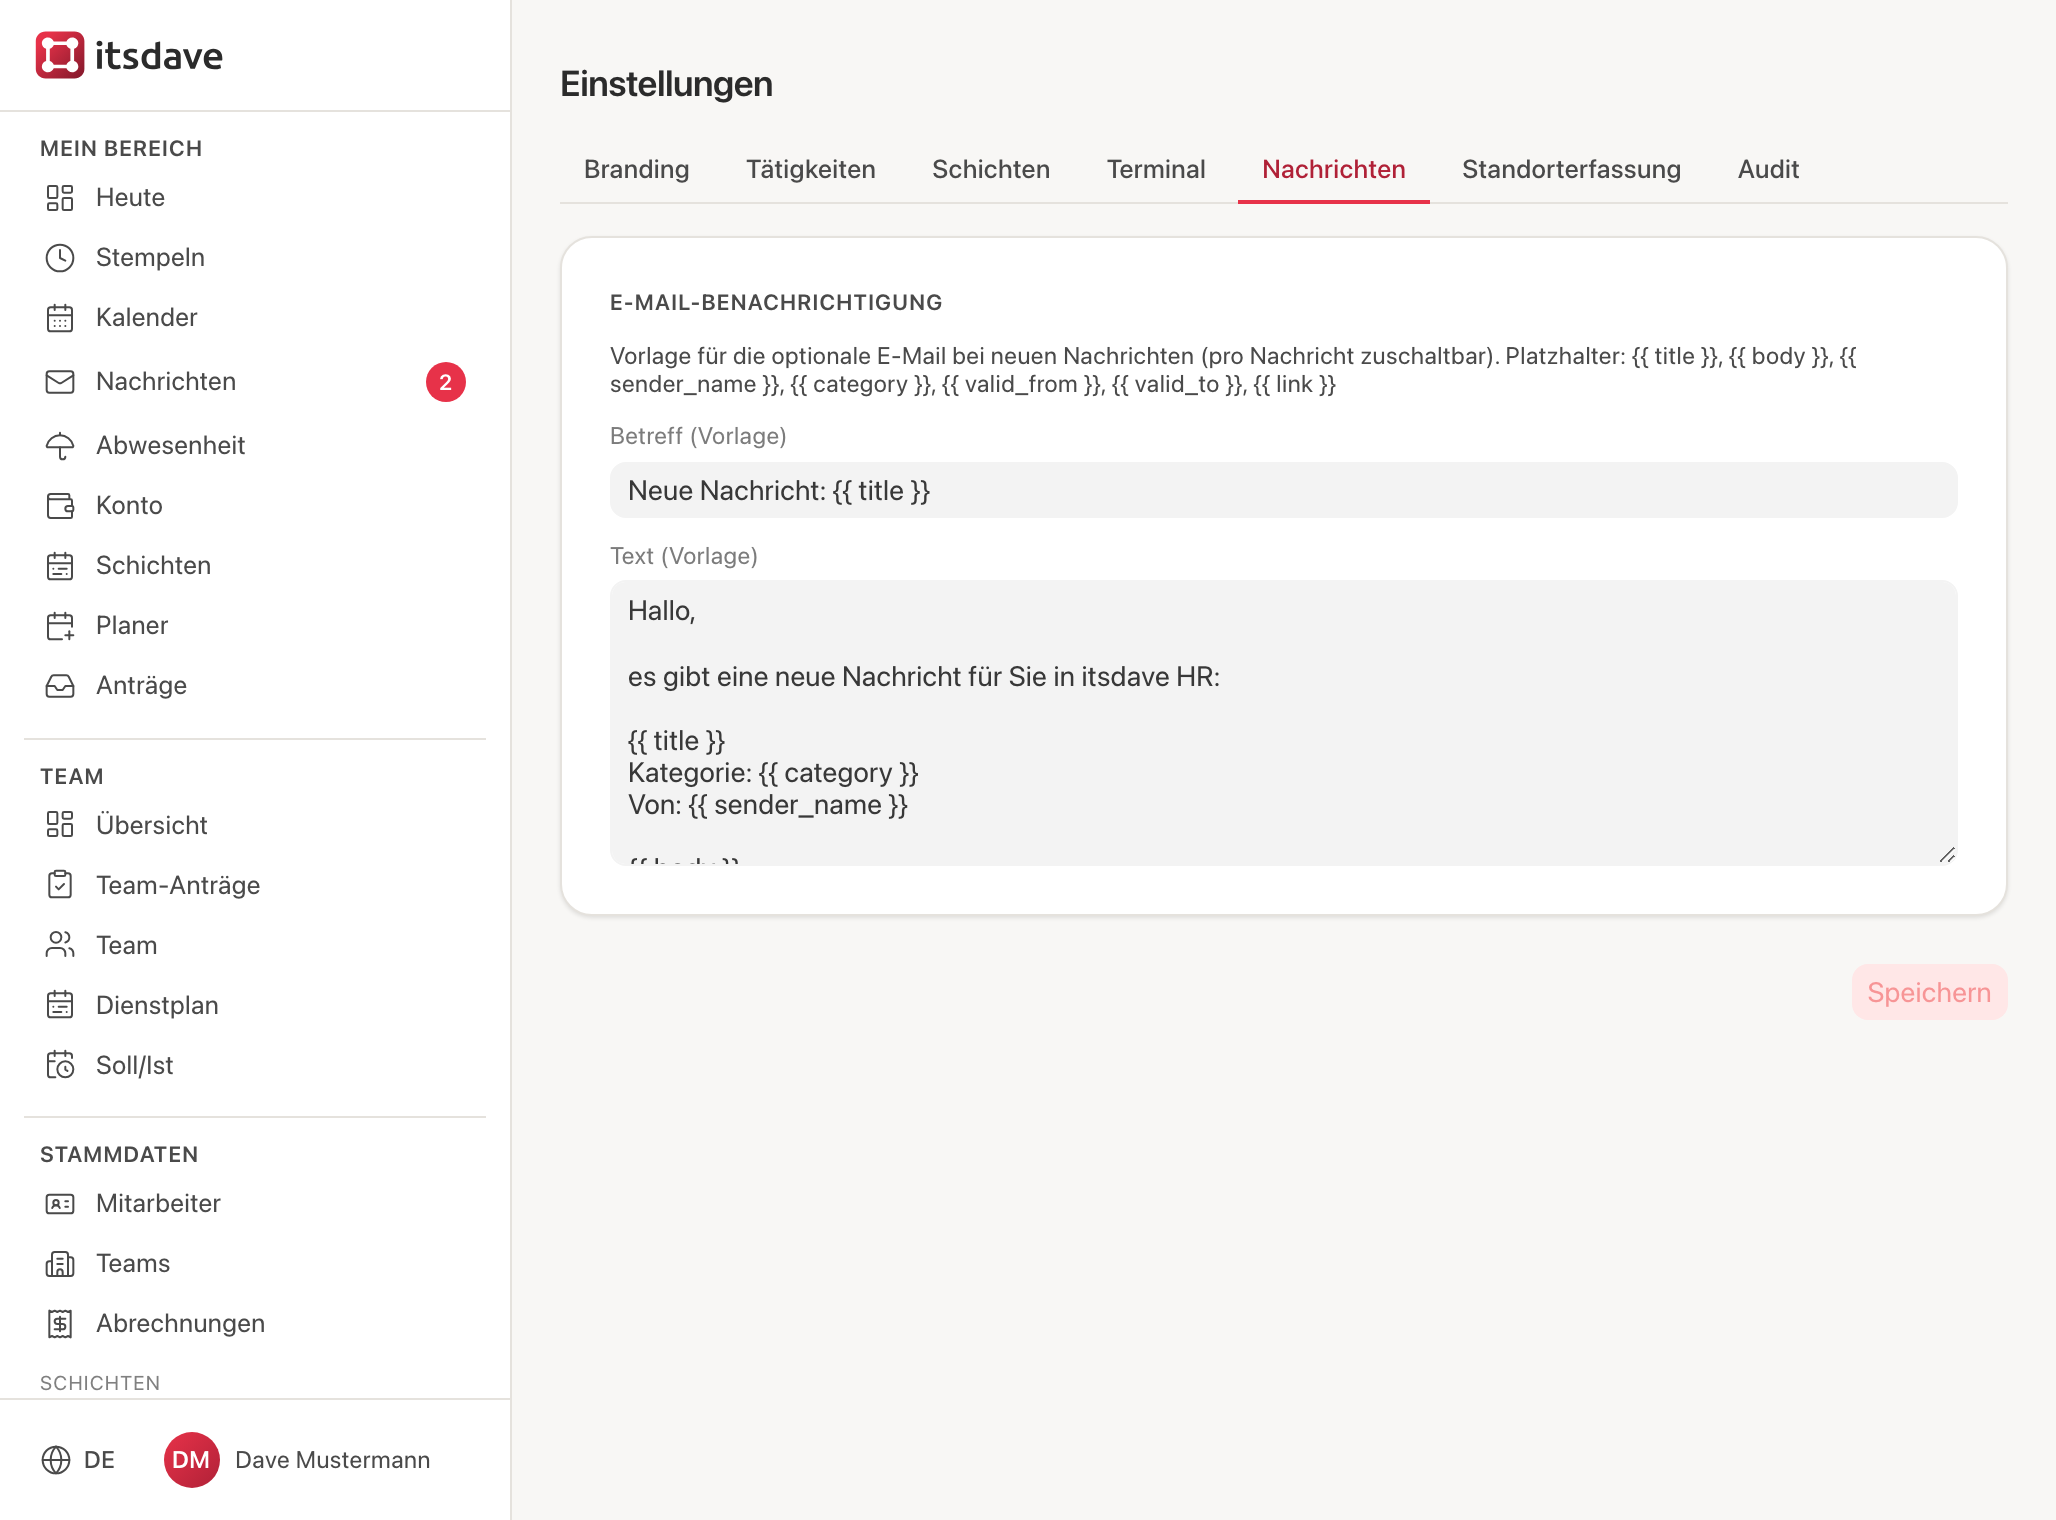Open Heute in the sidebar

(254, 198)
